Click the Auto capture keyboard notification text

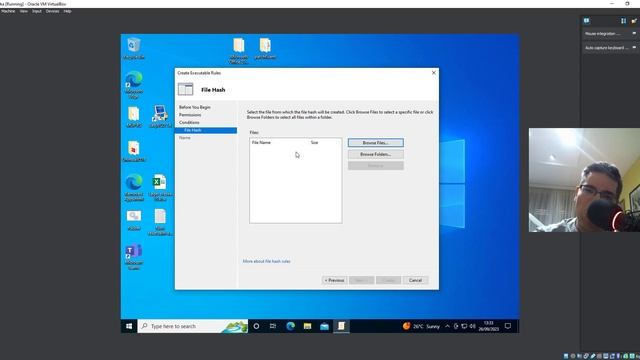pos(607,48)
